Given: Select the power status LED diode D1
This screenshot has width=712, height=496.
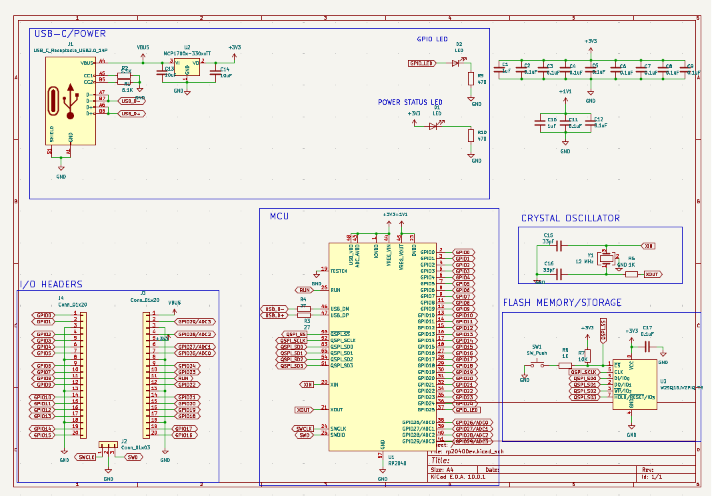Looking at the screenshot, I should tap(433, 126).
